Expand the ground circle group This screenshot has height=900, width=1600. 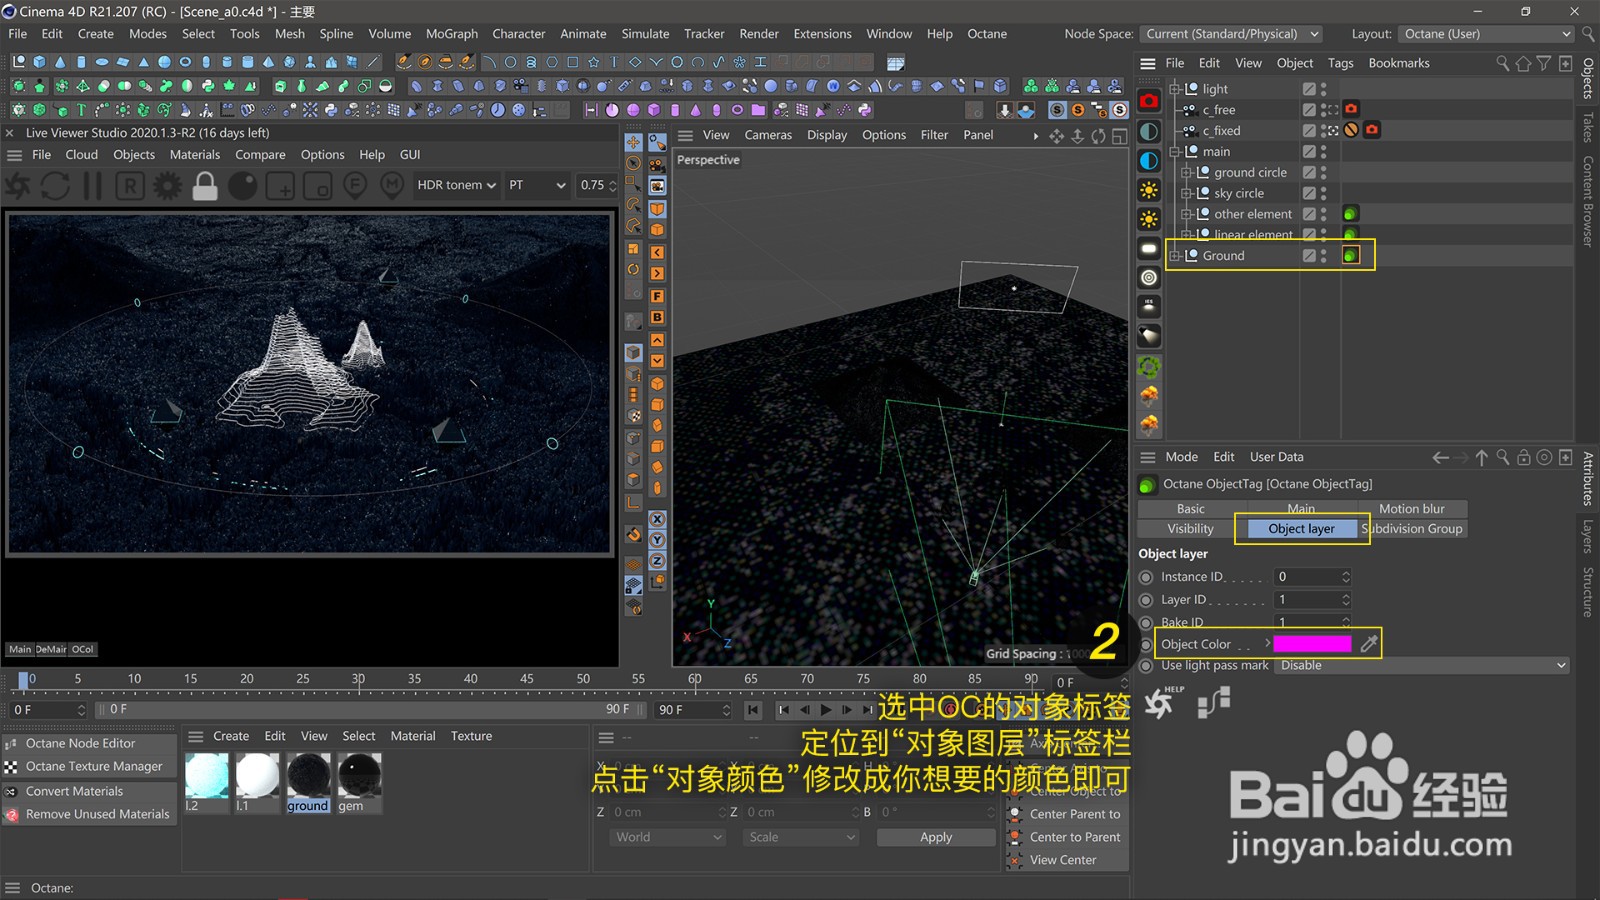click(1187, 173)
